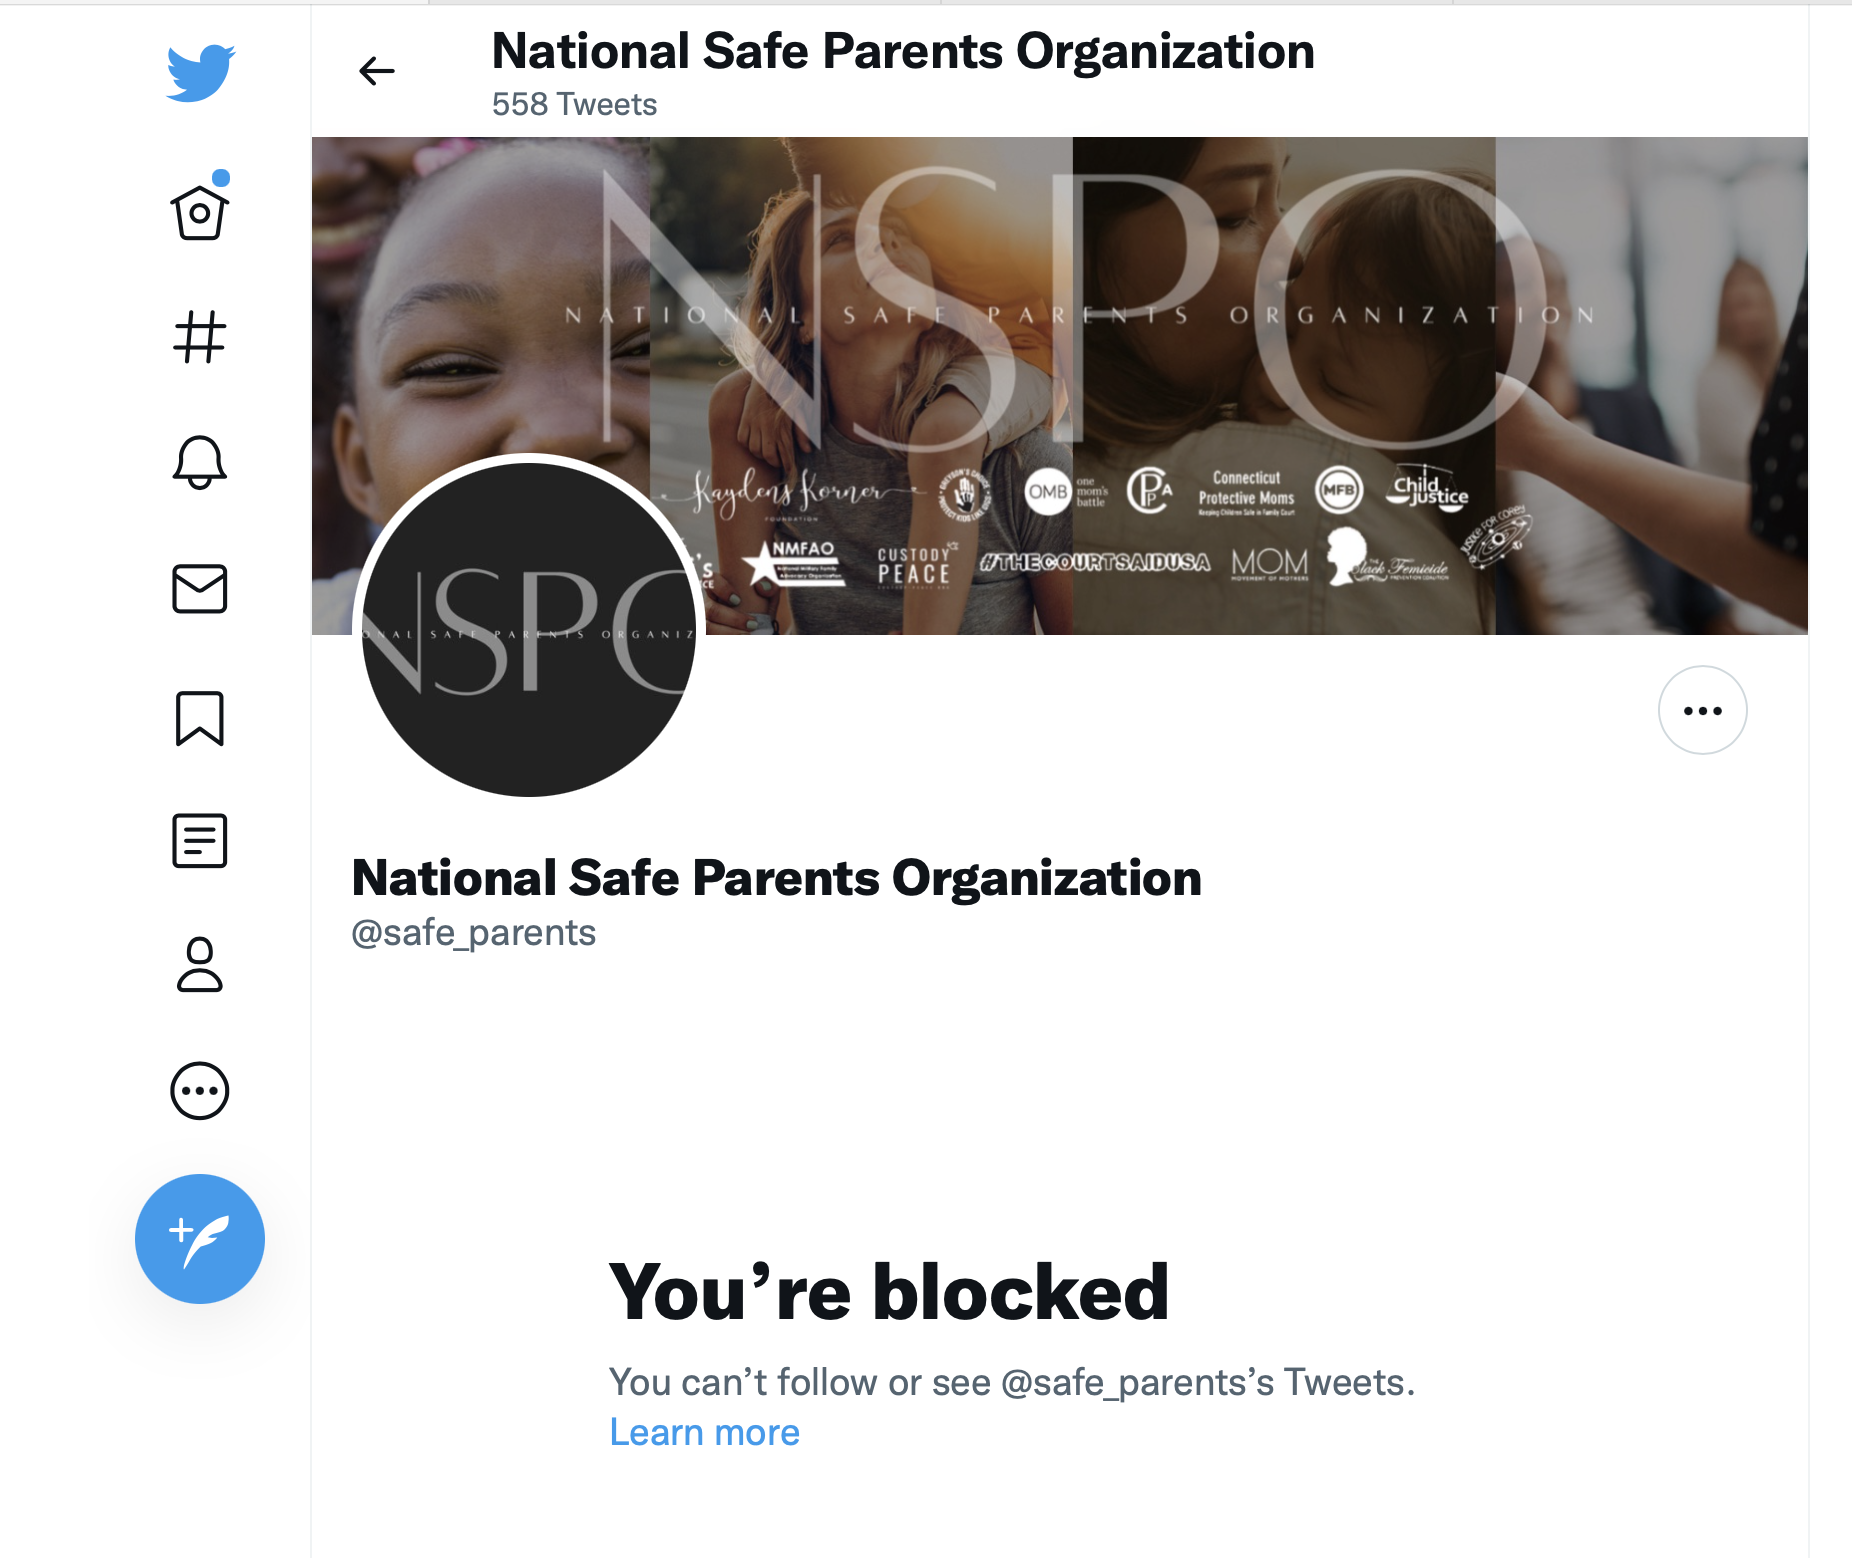The height and width of the screenshot is (1558, 1852).
Task: Open the Lists page
Action: pyautogui.click(x=200, y=840)
